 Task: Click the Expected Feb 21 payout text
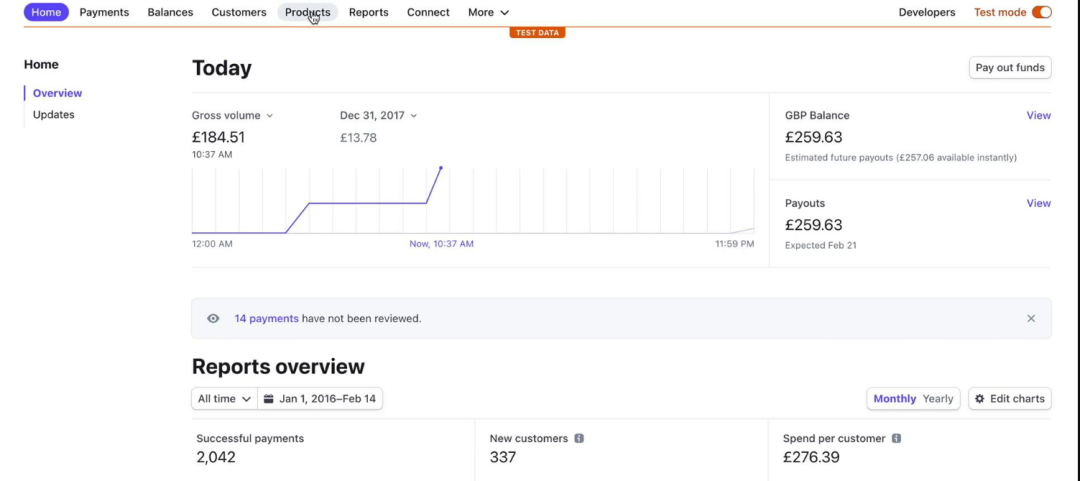pos(820,245)
